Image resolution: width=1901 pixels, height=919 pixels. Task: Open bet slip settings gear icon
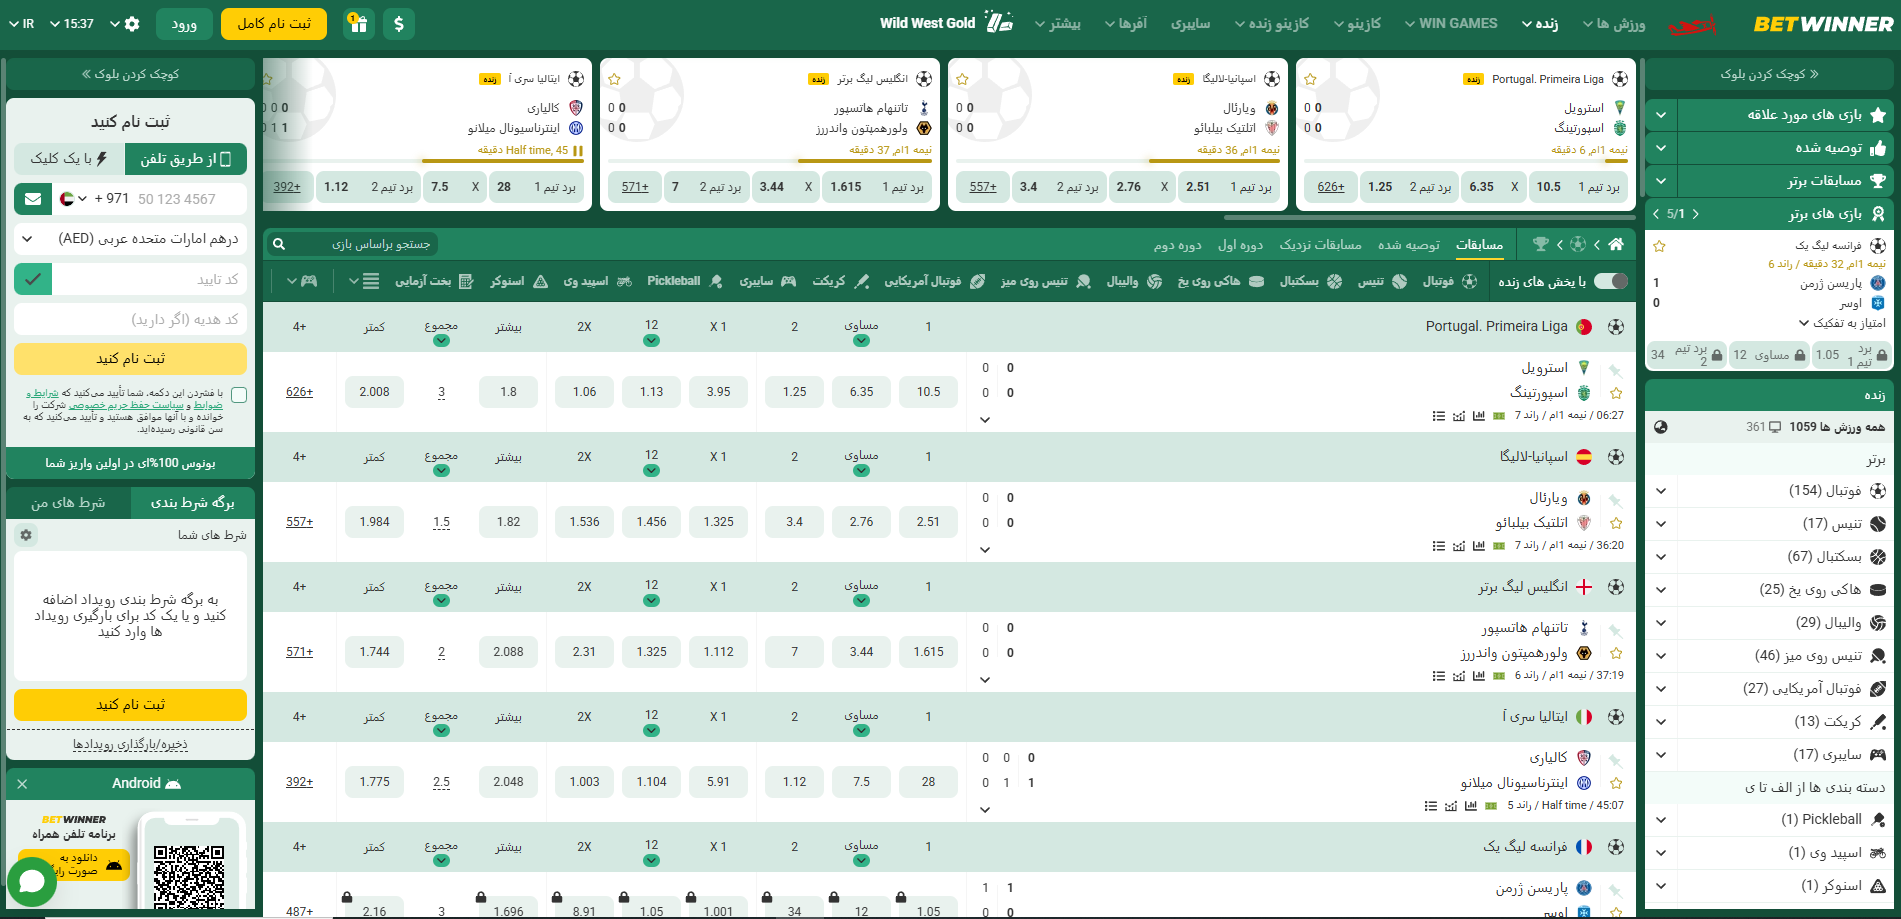[26, 535]
